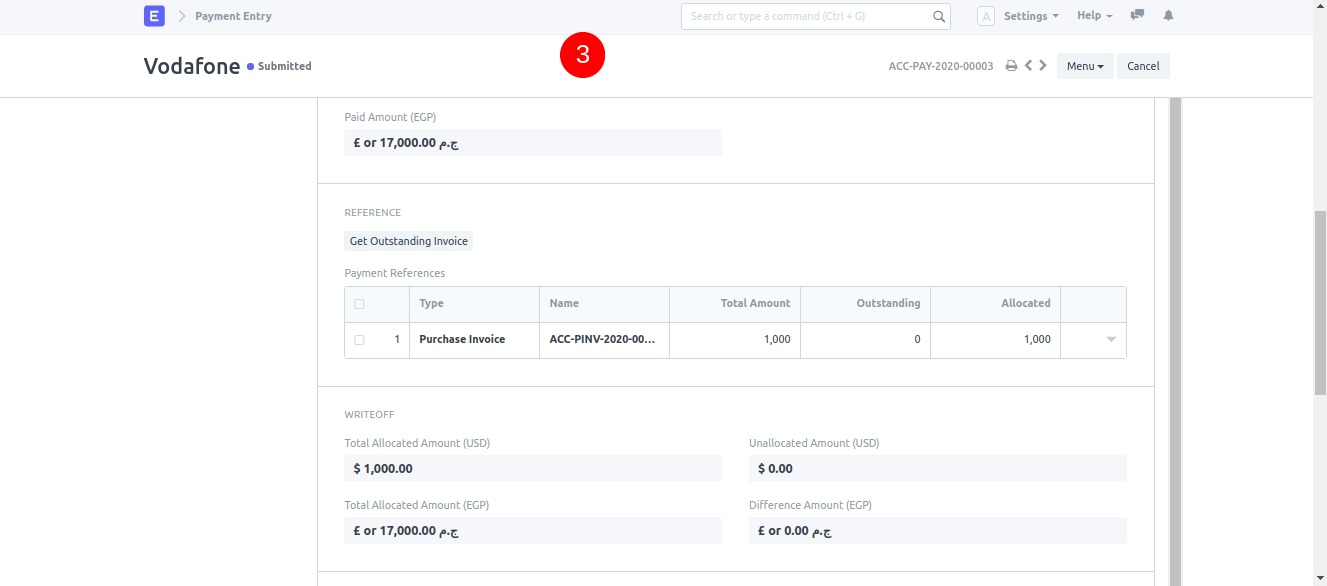Image resolution: width=1327 pixels, height=586 pixels.
Task: Click the Name column header
Action: tap(604, 304)
